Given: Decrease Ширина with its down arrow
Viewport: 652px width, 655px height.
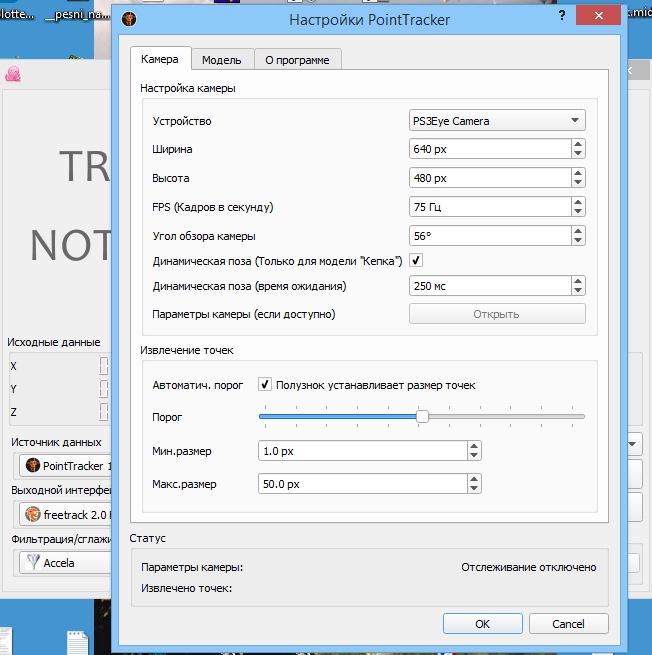Looking at the screenshot, I should coord(578,153).
